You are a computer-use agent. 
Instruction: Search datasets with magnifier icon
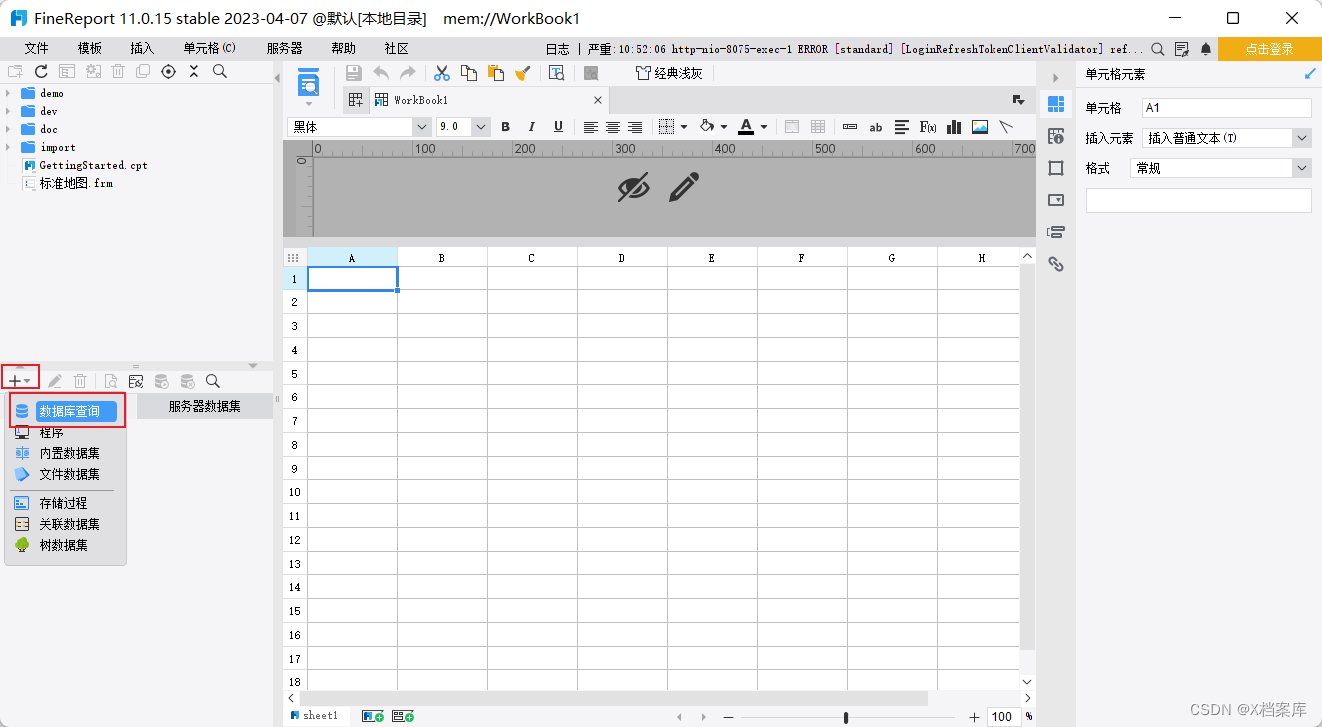213,381
